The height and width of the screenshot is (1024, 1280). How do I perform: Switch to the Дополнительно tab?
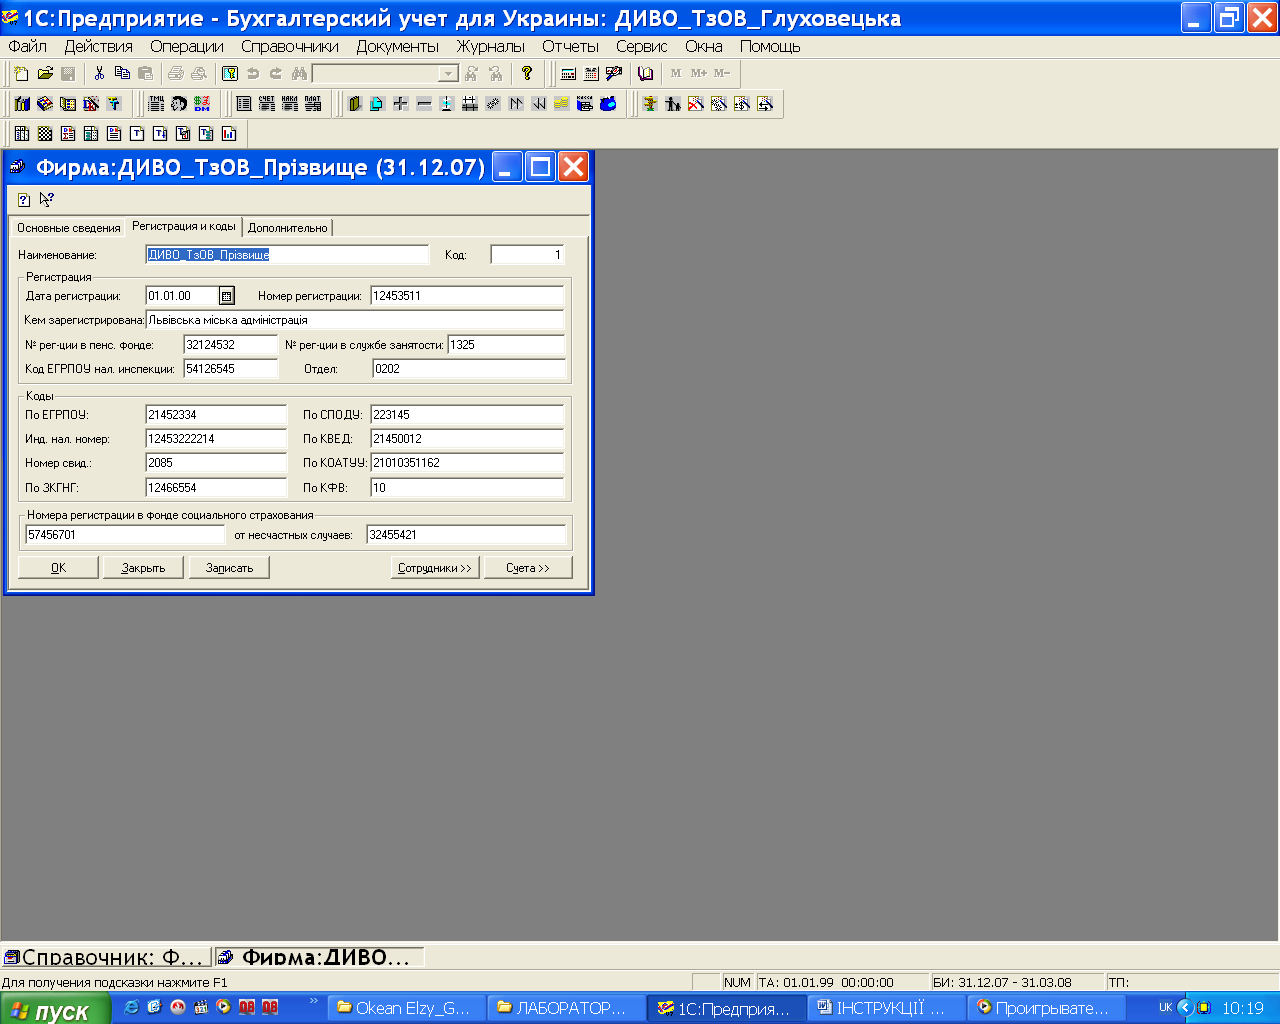[x=288, y=228]
